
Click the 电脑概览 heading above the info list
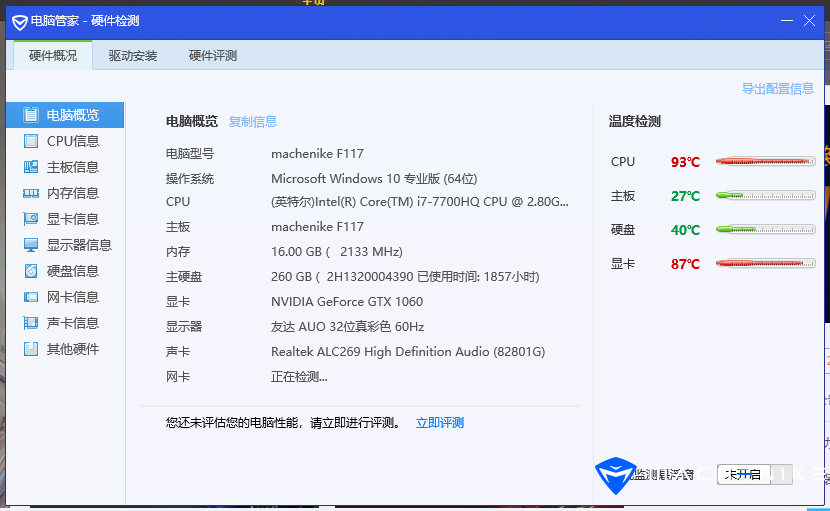pyautogui.click(x=192, y=121)
